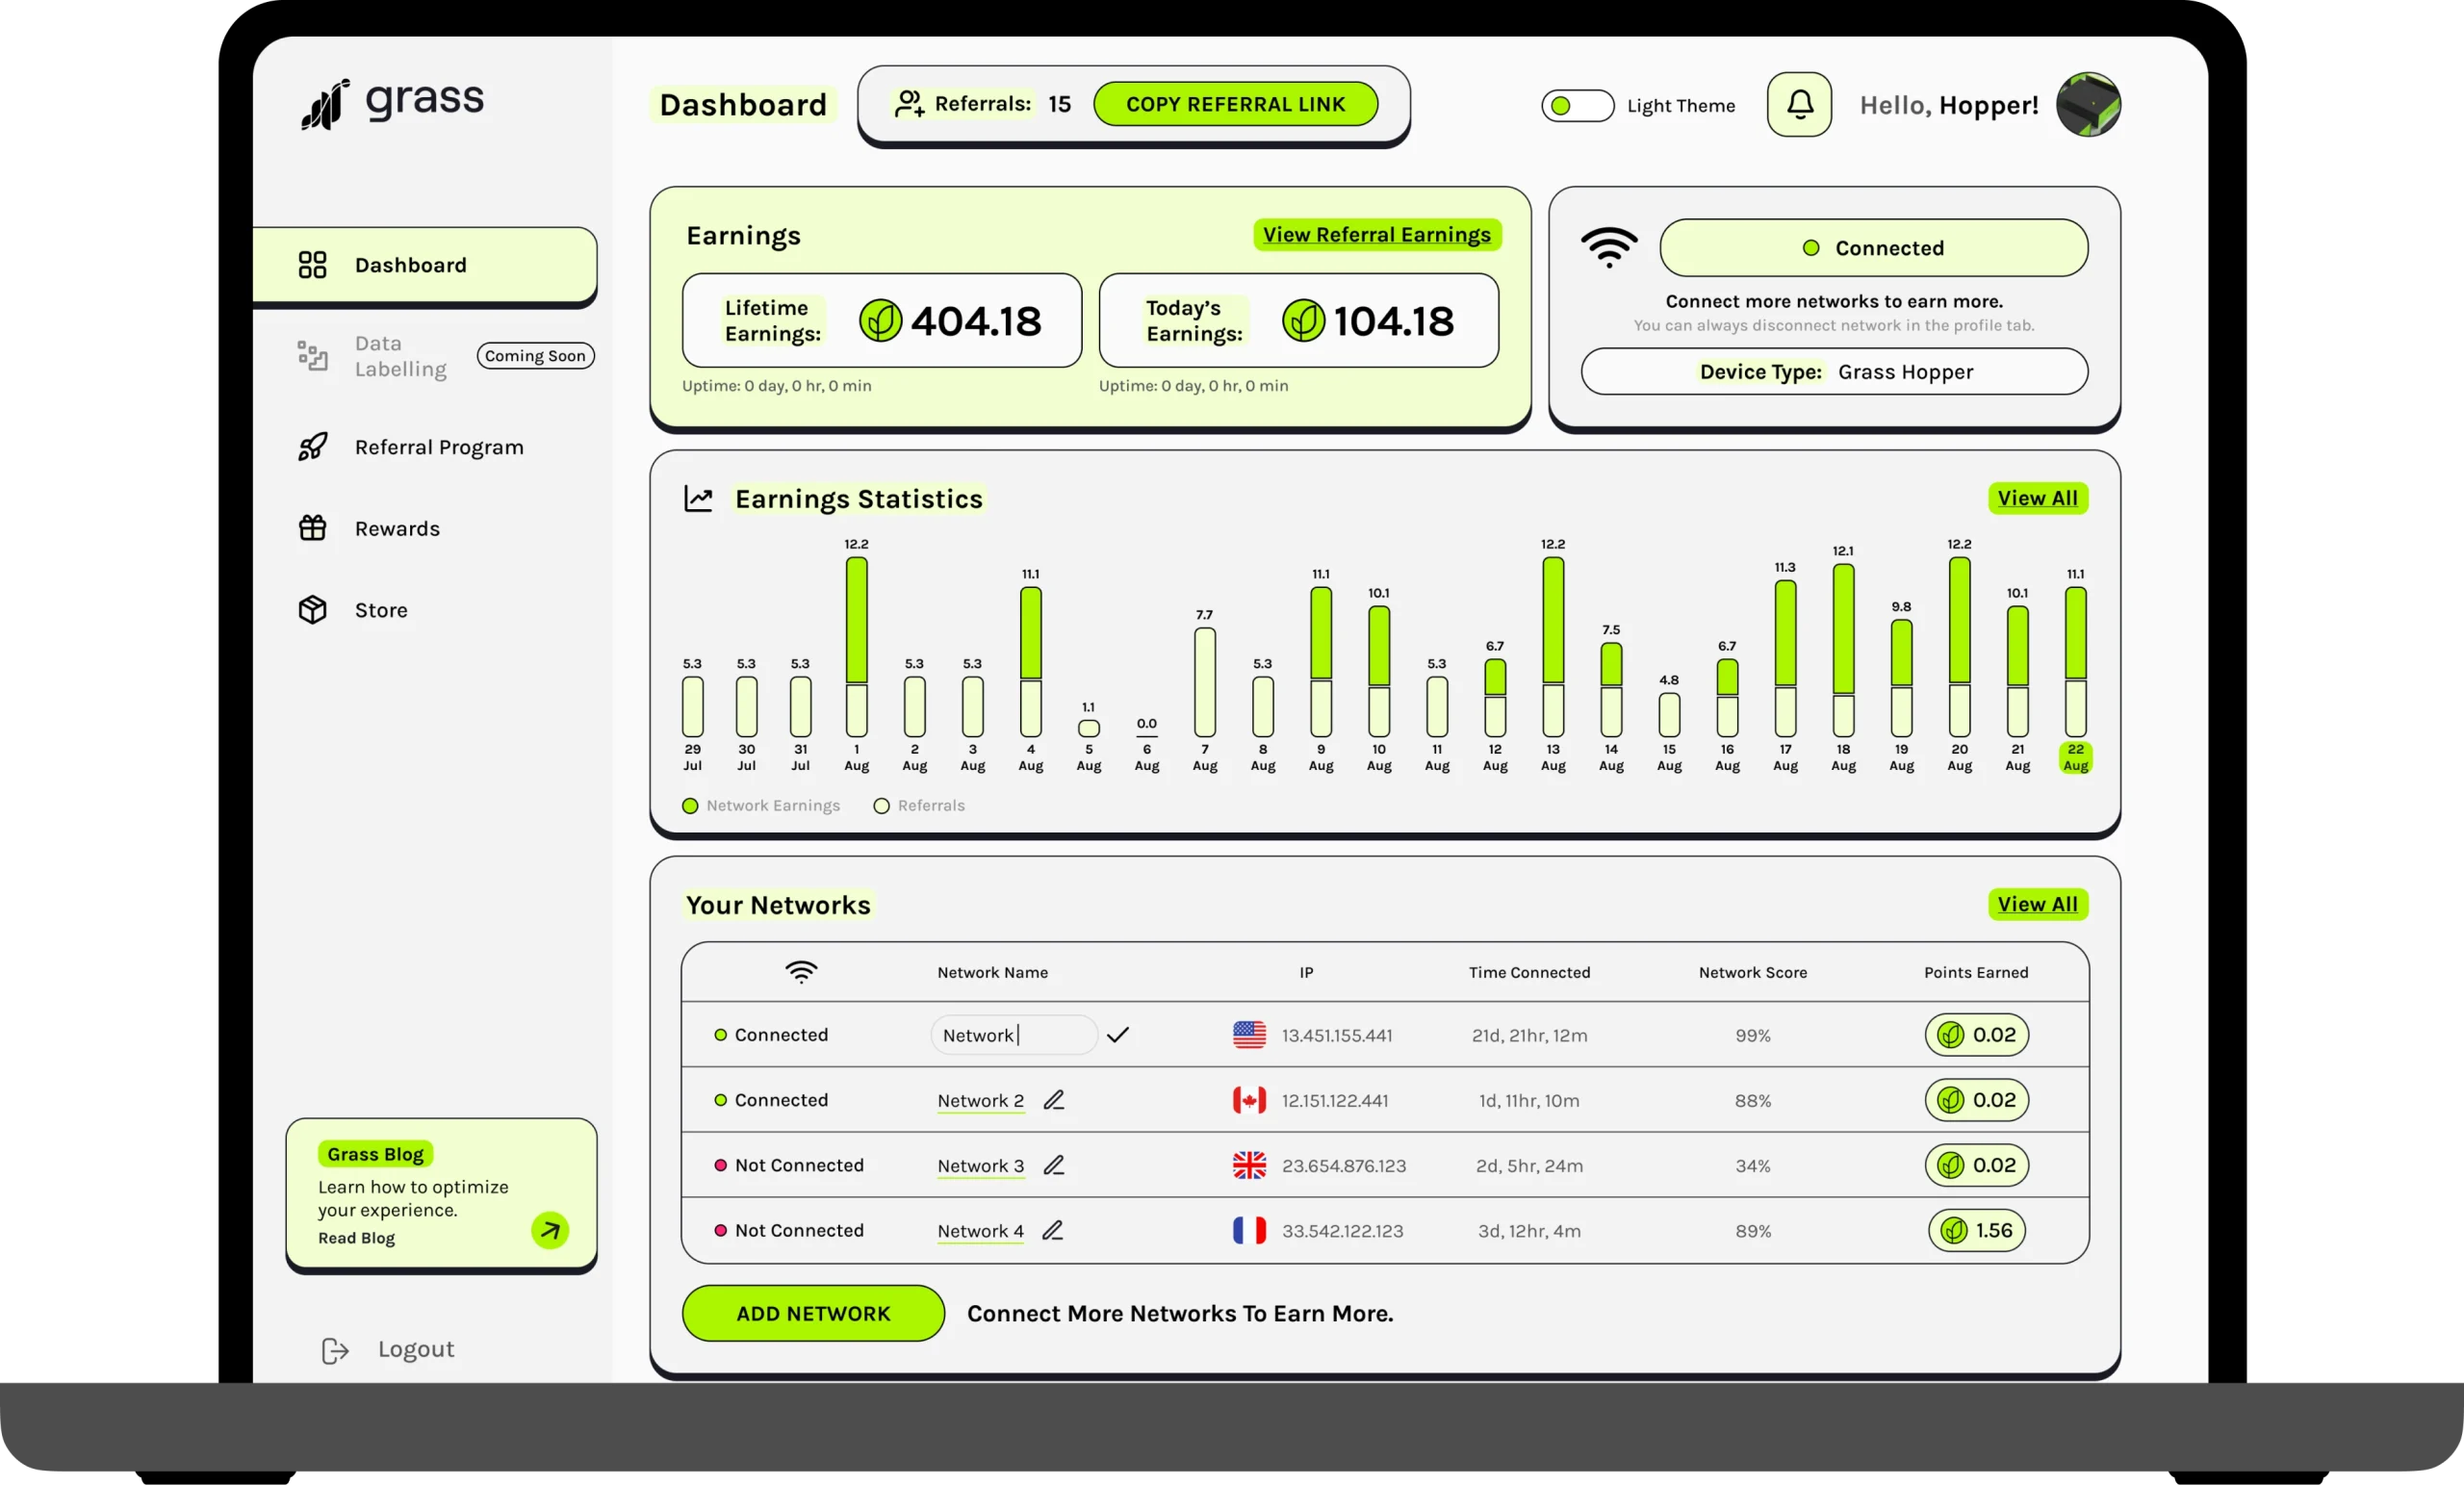Expand Your Networks View All section

tap(2037, 903)
